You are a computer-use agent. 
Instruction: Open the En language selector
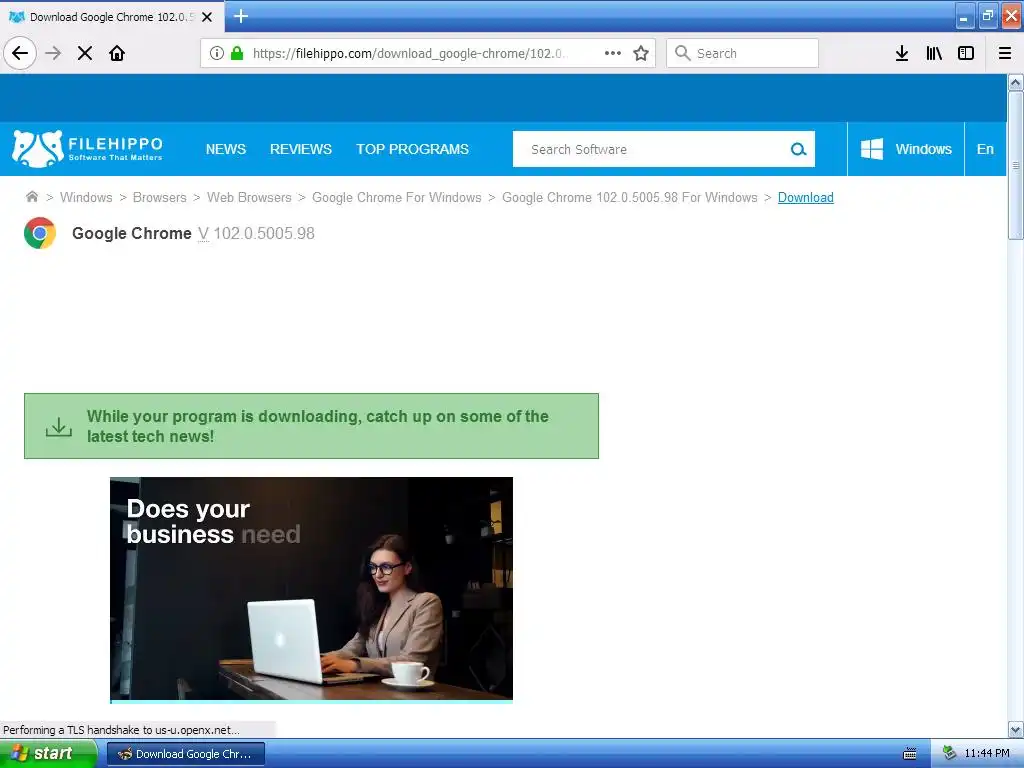click(985, 149)
